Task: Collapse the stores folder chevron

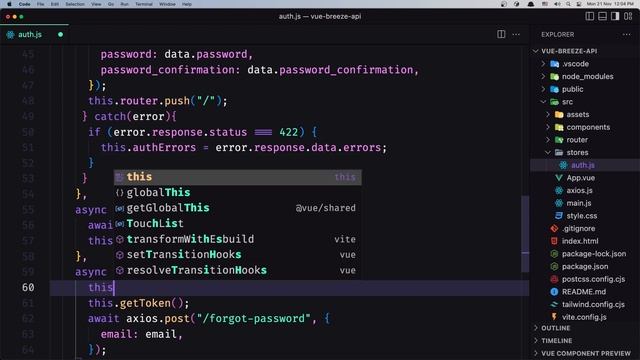Action: [x=548, y=152]
